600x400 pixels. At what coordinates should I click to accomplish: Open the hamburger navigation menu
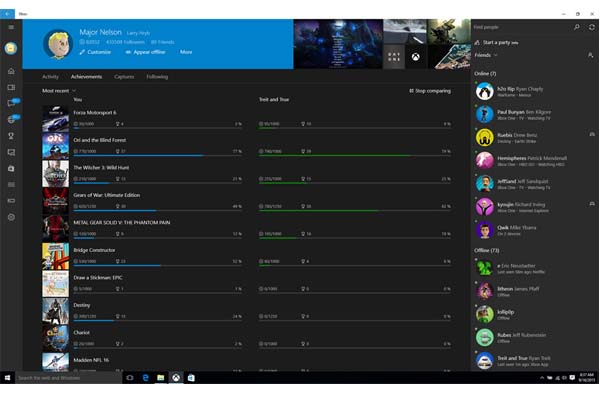[x=11, y=27]
